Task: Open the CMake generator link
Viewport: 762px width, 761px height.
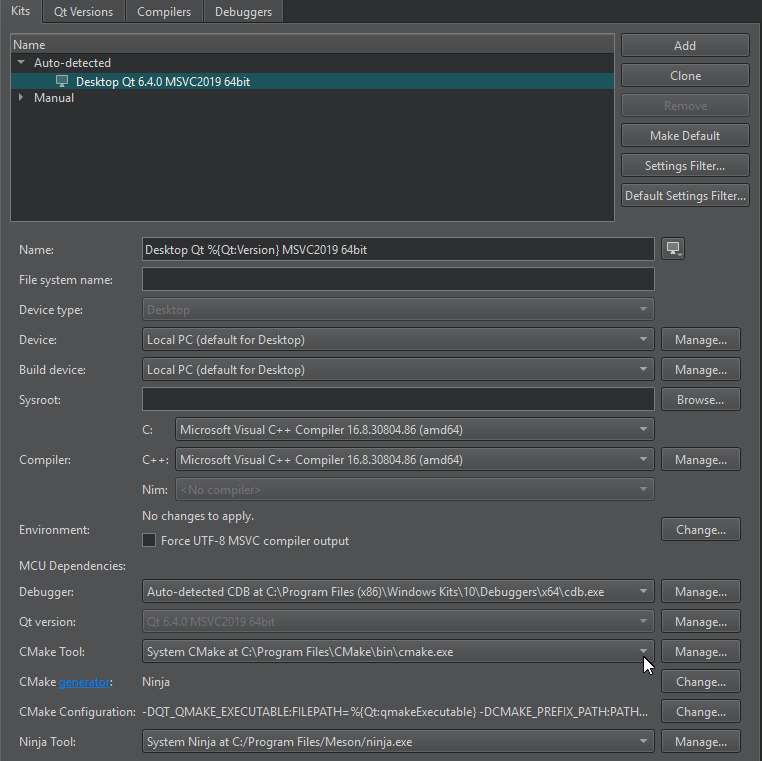Action: [85, 682]
